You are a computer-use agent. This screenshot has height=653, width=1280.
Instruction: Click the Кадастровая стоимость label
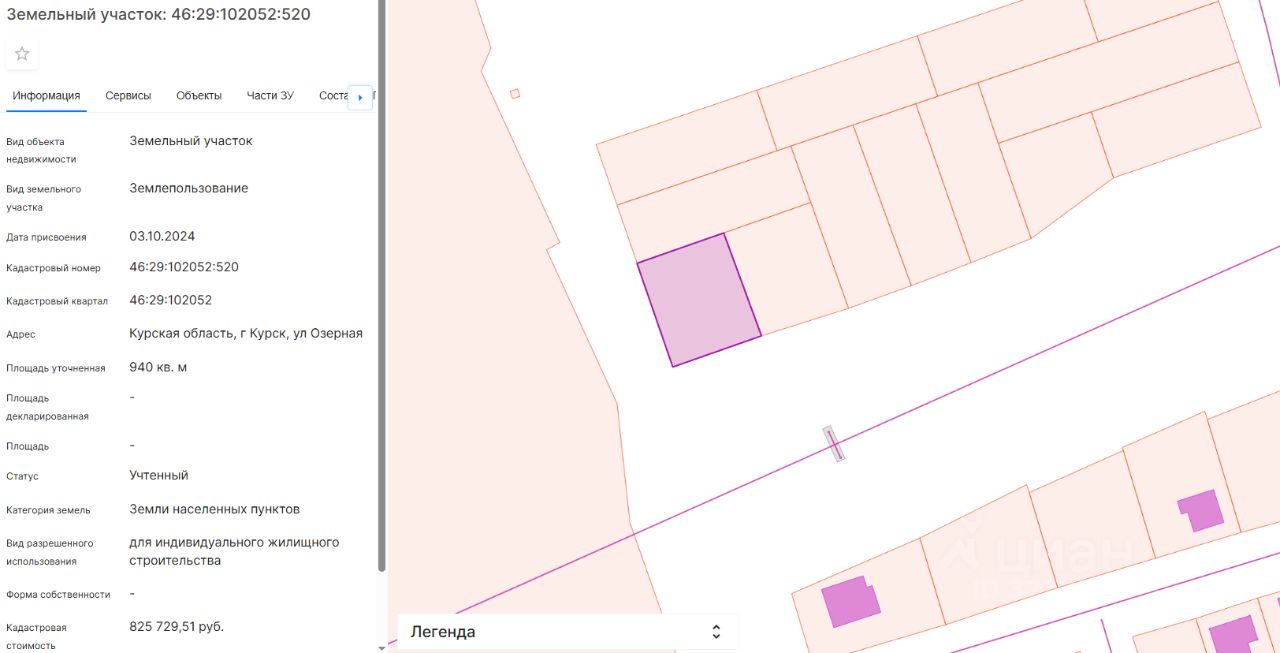36,636
